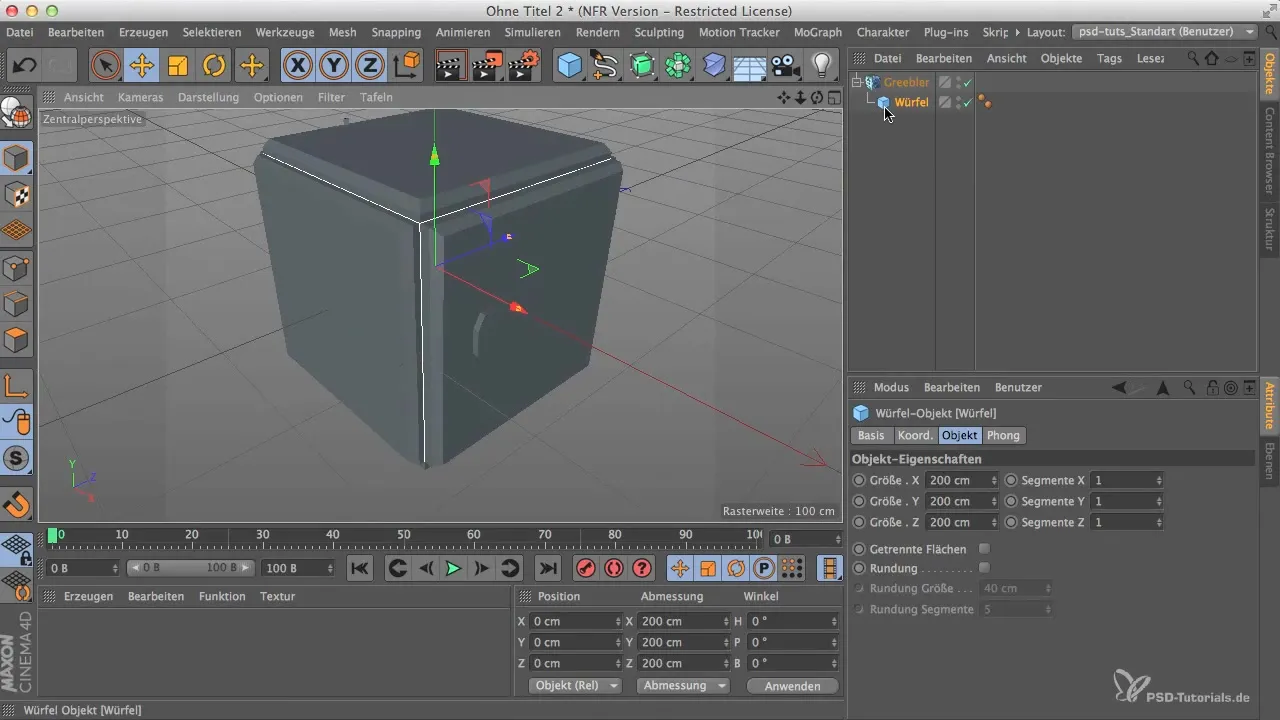Viewport: 1280px width, 720px height.
Task: Click the Anwenden button
Action: coord(791,686)
